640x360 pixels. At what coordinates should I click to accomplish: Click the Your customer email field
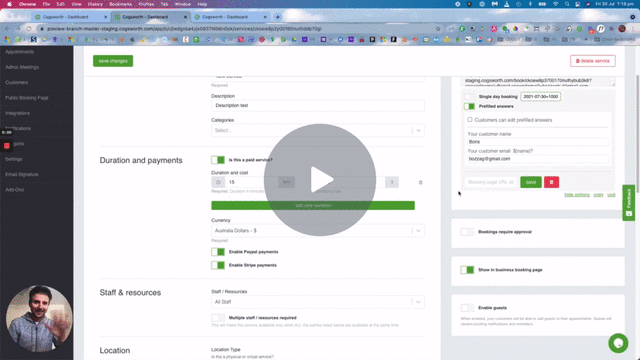pyautogui.click(x=538, y=159)
